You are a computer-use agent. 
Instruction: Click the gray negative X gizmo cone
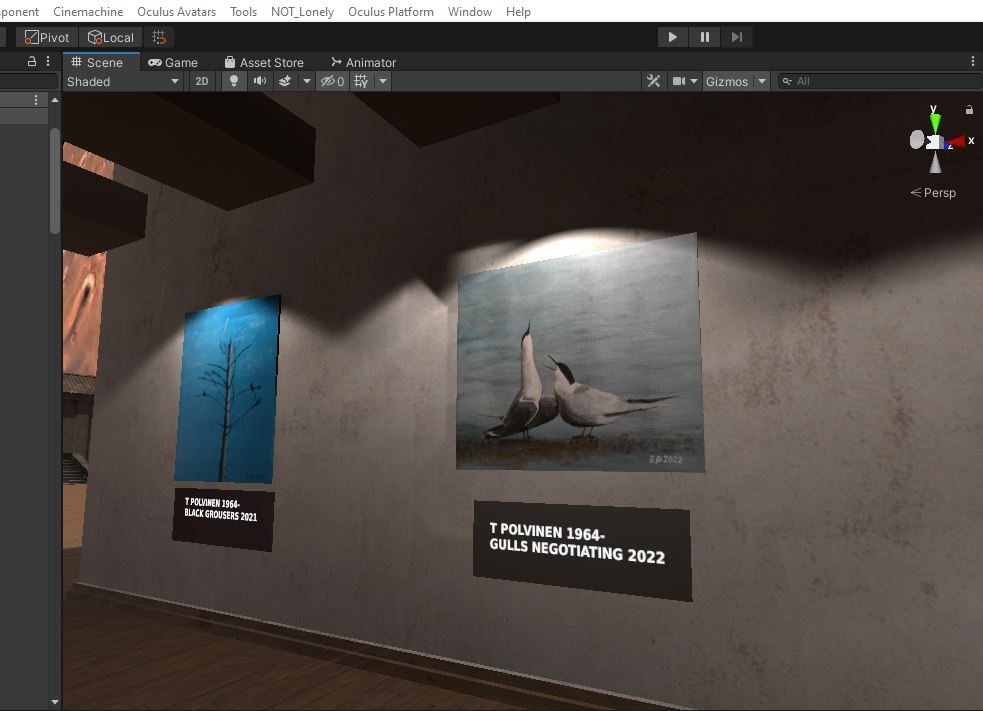click(917, 140)
